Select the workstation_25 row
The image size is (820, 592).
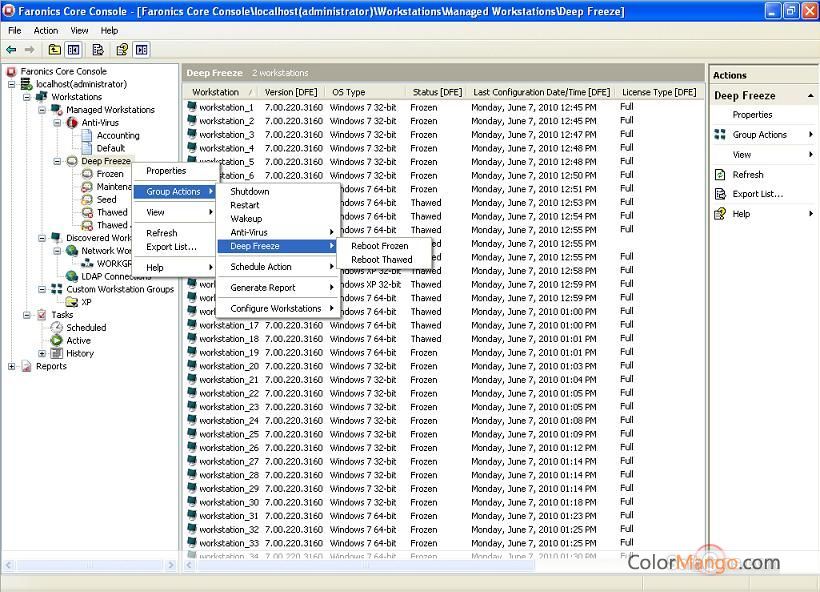(445, 434)
